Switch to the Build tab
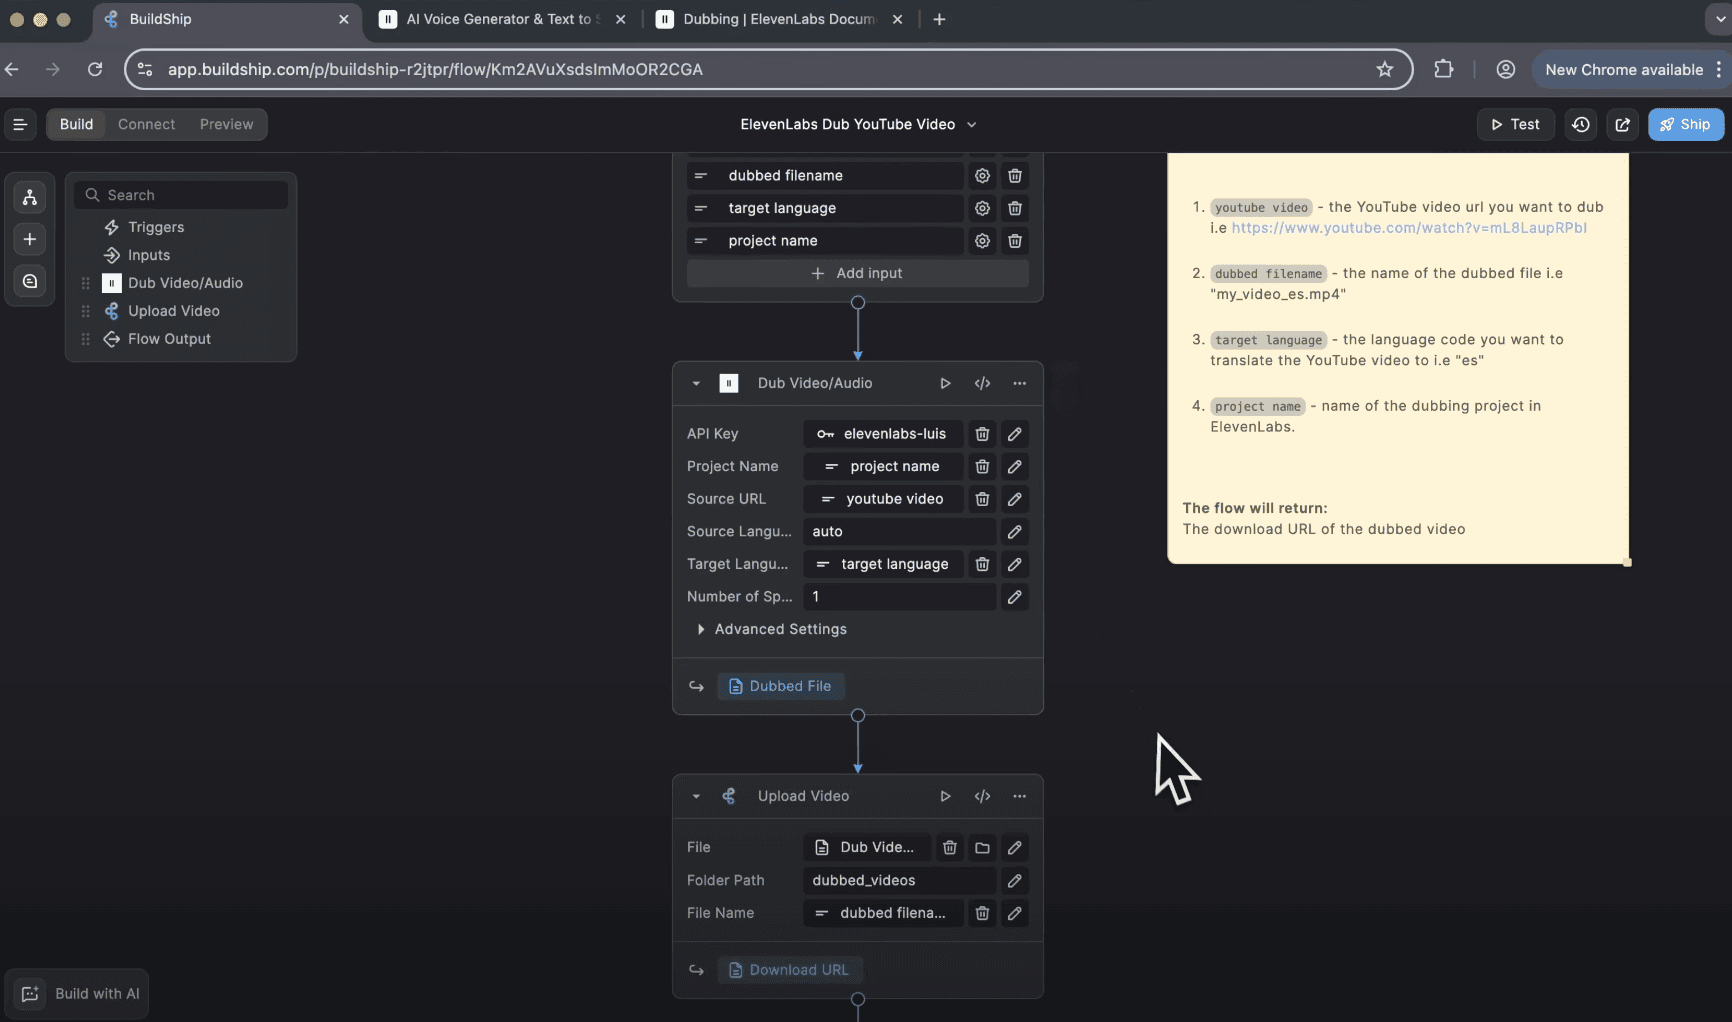The image size is (1732, 1022). 76,124
